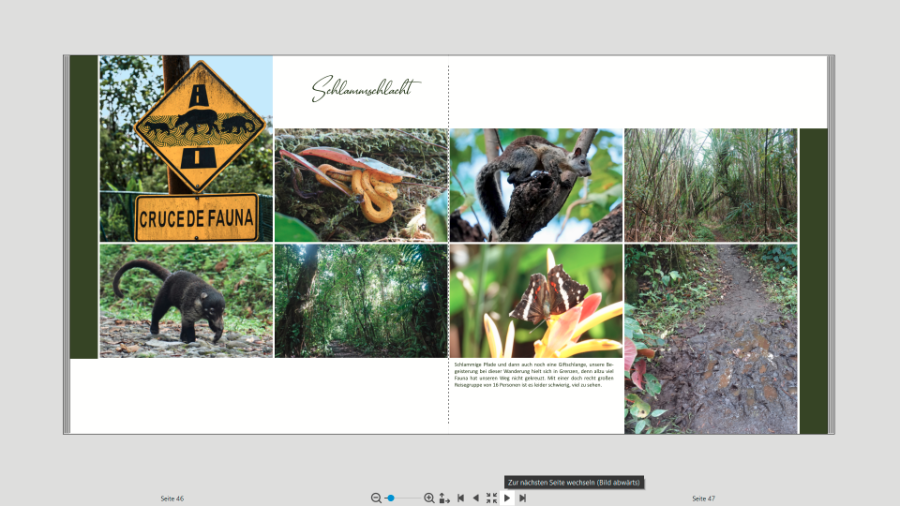Select the Cruce de Fauna sign photo
This screenshot has height=506, width=900.
185,148
